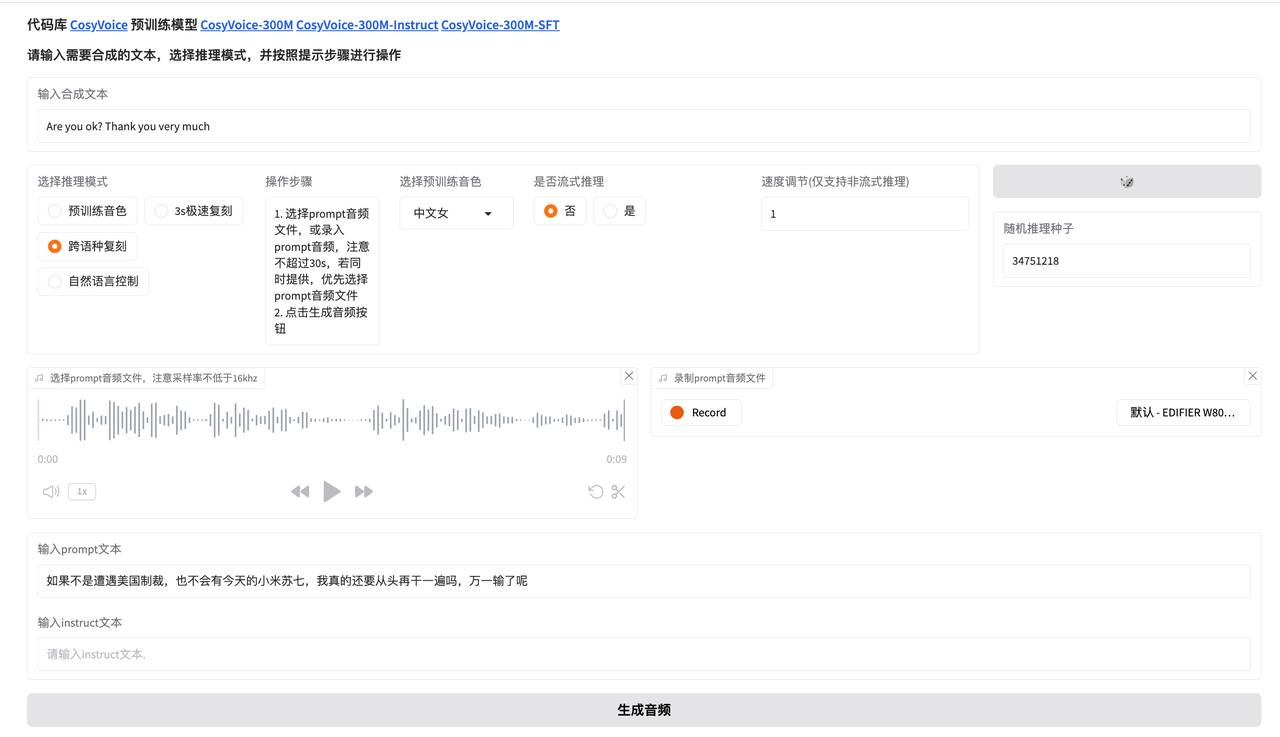Click the instruct text input field

click(x=643, y=654)
